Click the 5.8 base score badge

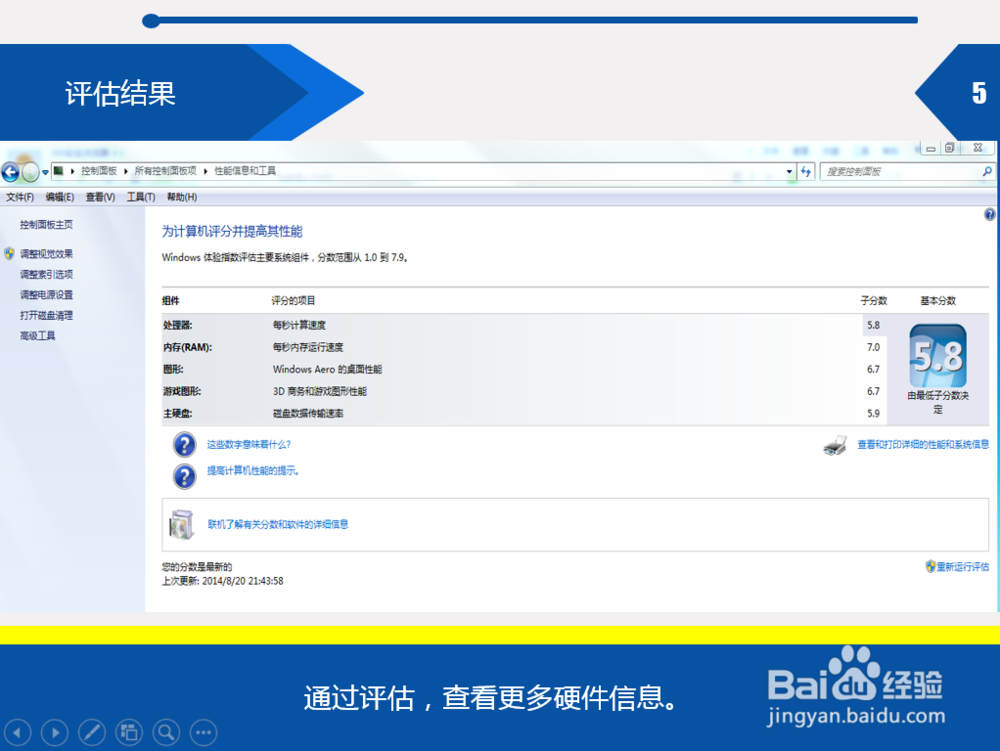[x=938, y=355]
